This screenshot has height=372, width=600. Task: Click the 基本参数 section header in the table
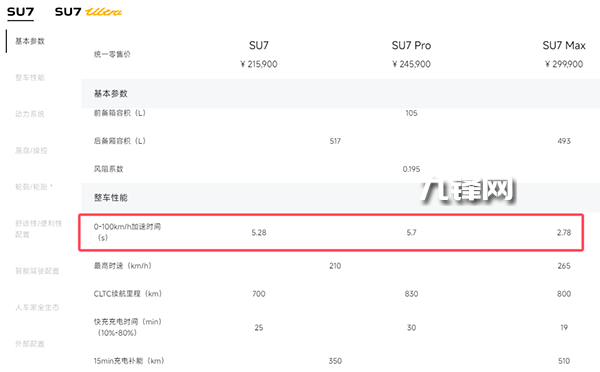(111, 93)
